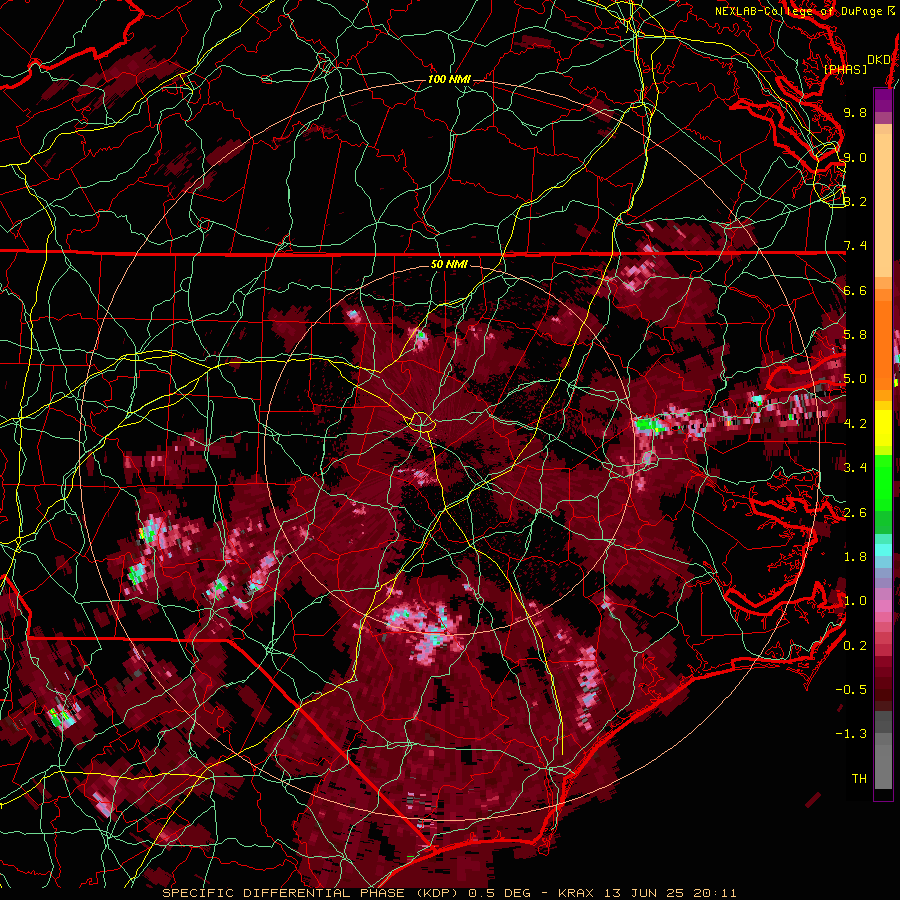Pick the cyan segment of the color bar
This screenshot has width=900, height=900.
[x=883, y=550]
